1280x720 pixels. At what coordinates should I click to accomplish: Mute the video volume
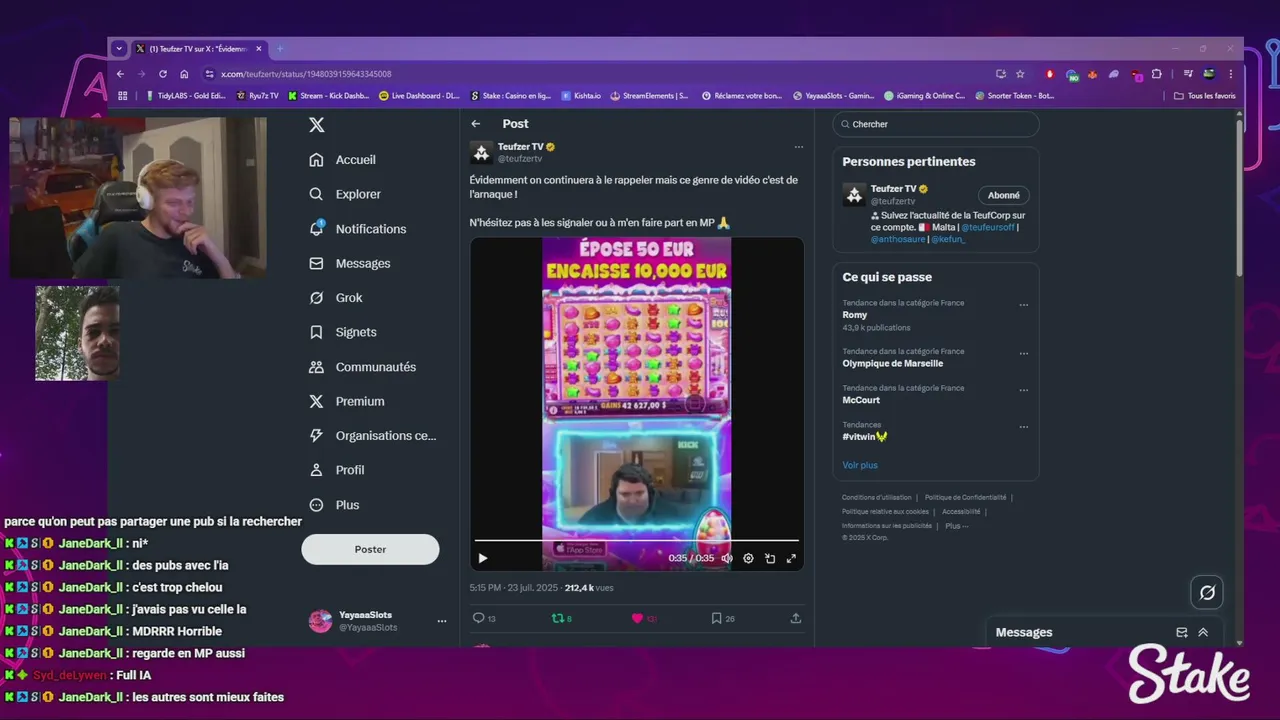pos(727,558)
